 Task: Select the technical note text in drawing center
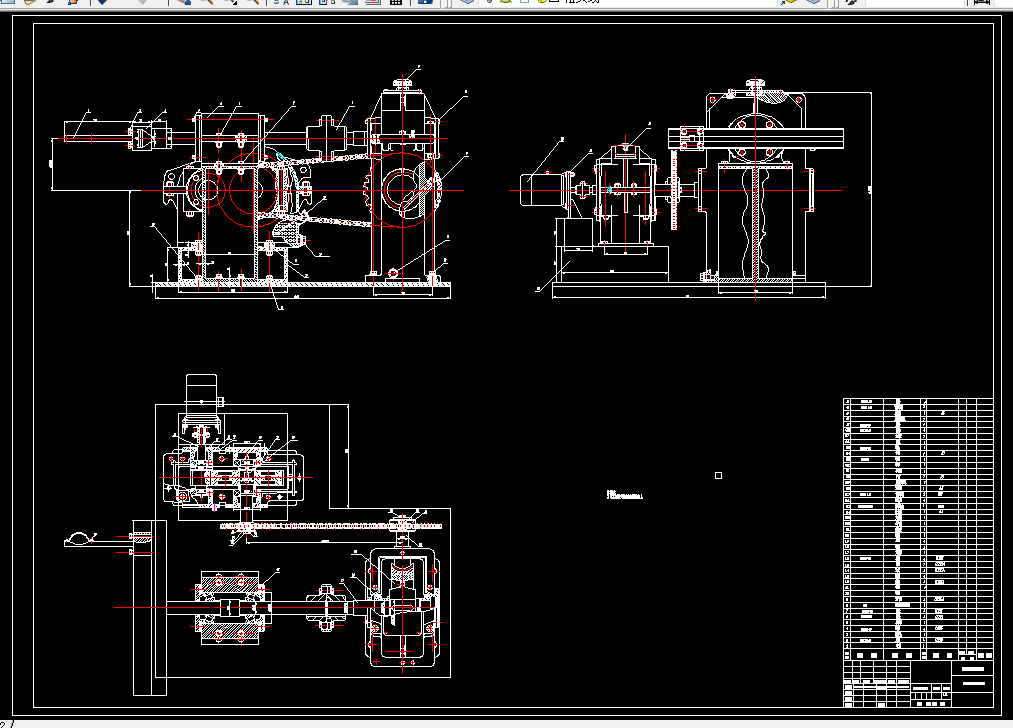tap(625, 495)
